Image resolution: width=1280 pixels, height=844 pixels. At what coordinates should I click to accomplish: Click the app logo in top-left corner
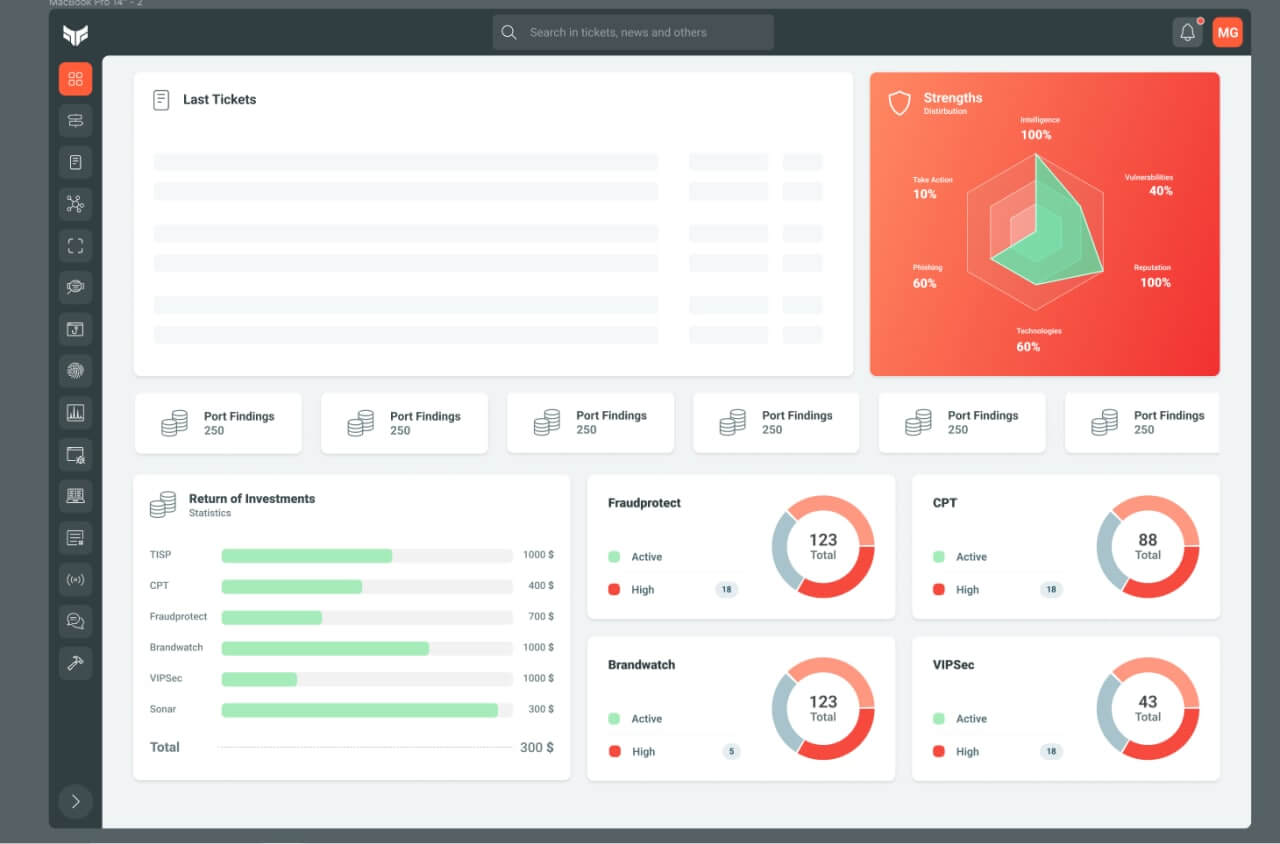pyautogui.click(x=75, y=35)
